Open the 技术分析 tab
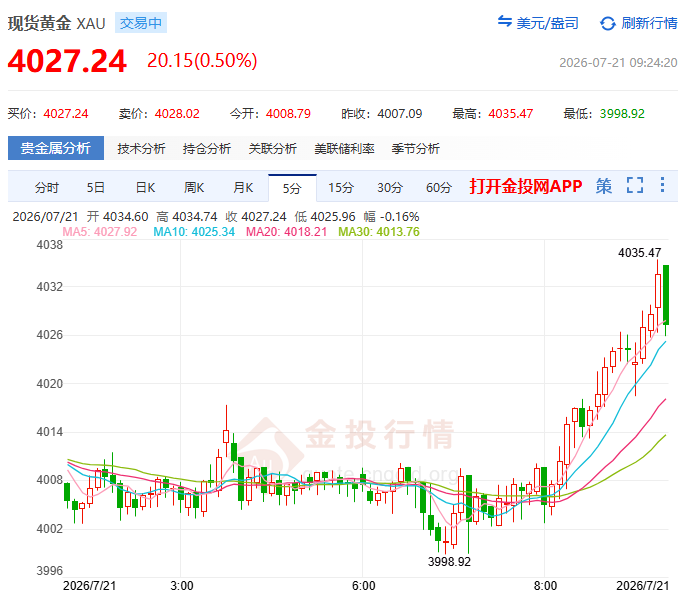 pos(141,149)
